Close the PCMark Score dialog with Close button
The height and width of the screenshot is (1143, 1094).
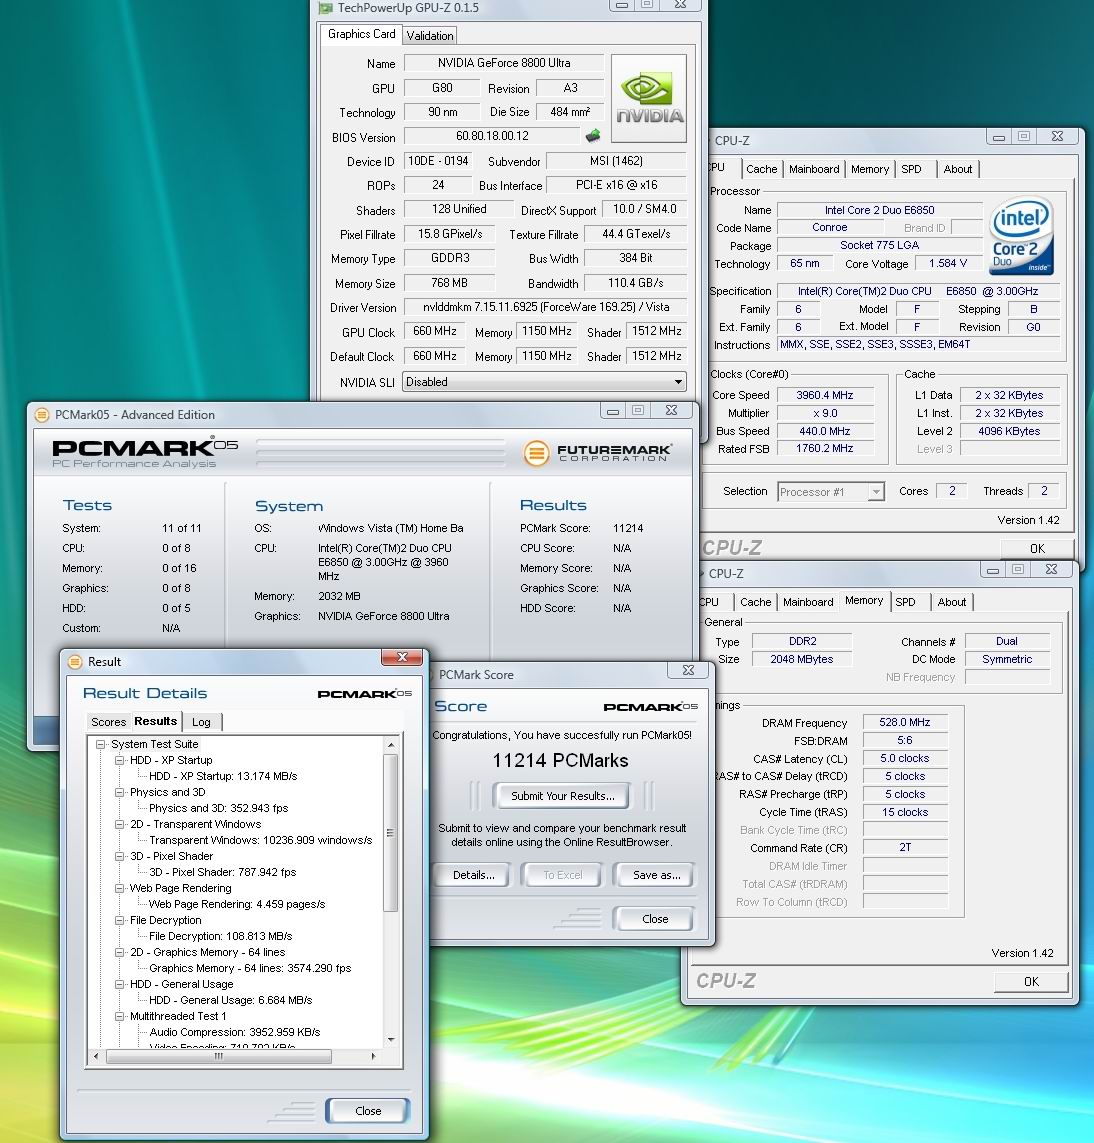pyautogui.click(x=655, y=919)
